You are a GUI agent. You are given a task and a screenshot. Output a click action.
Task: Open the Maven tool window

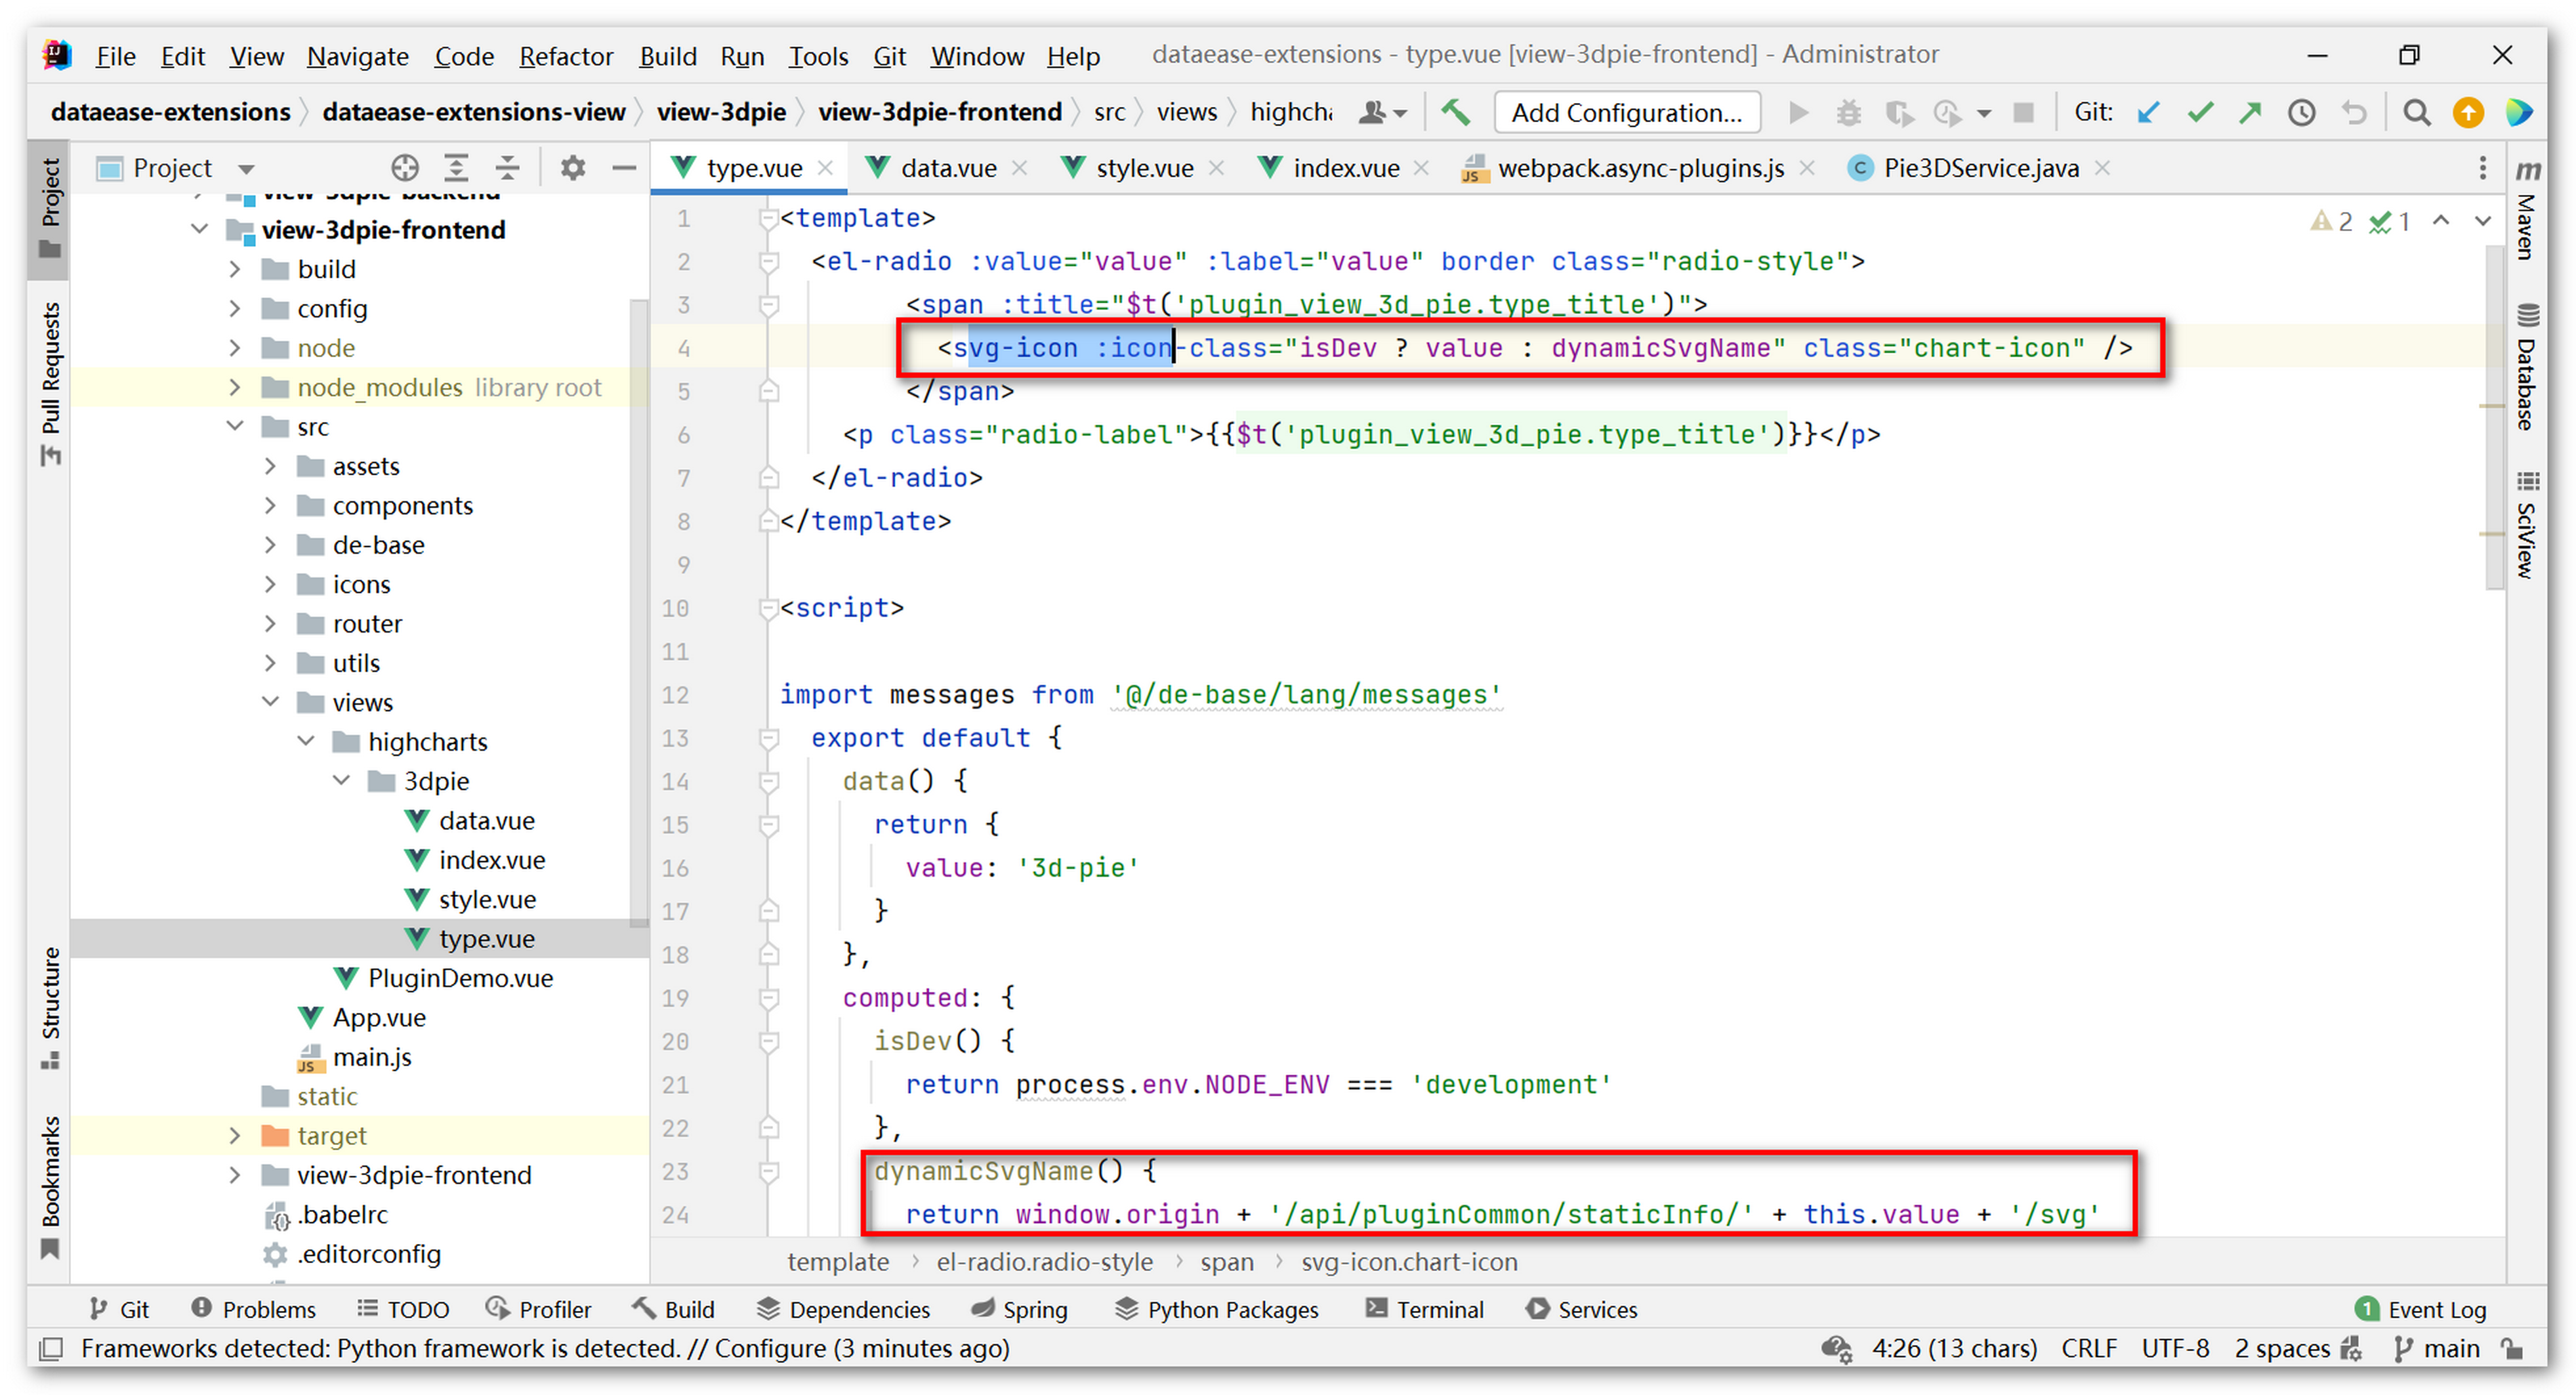(2529, 215)
